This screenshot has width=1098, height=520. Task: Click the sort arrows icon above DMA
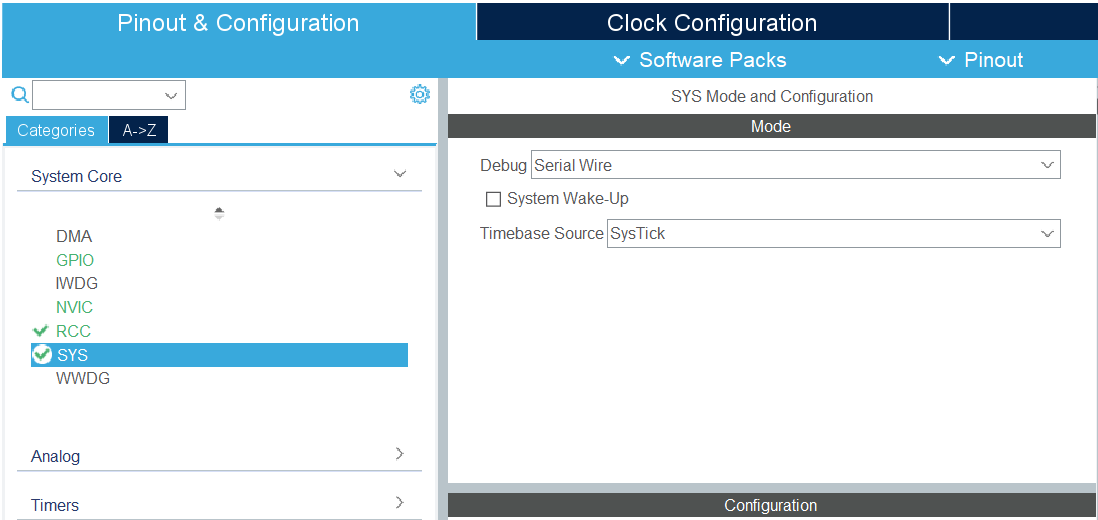point(219,213)
